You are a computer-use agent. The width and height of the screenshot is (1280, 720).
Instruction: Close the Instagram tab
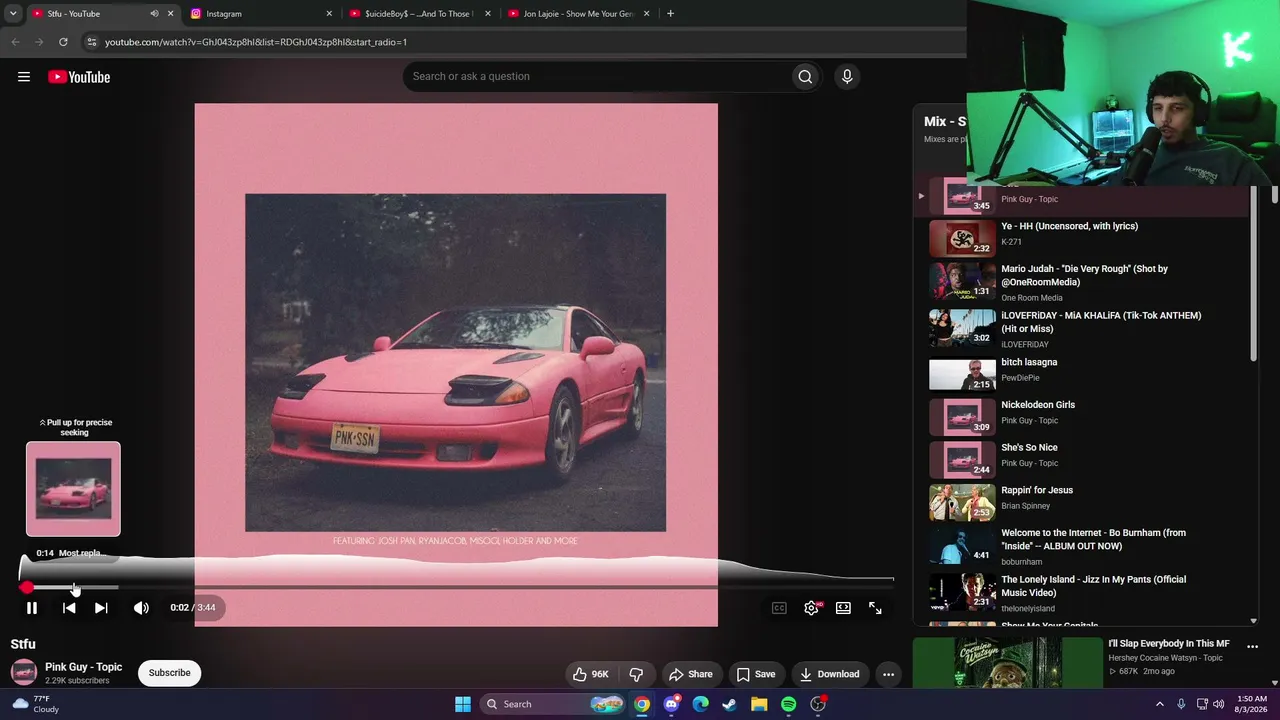pos(329,14)
